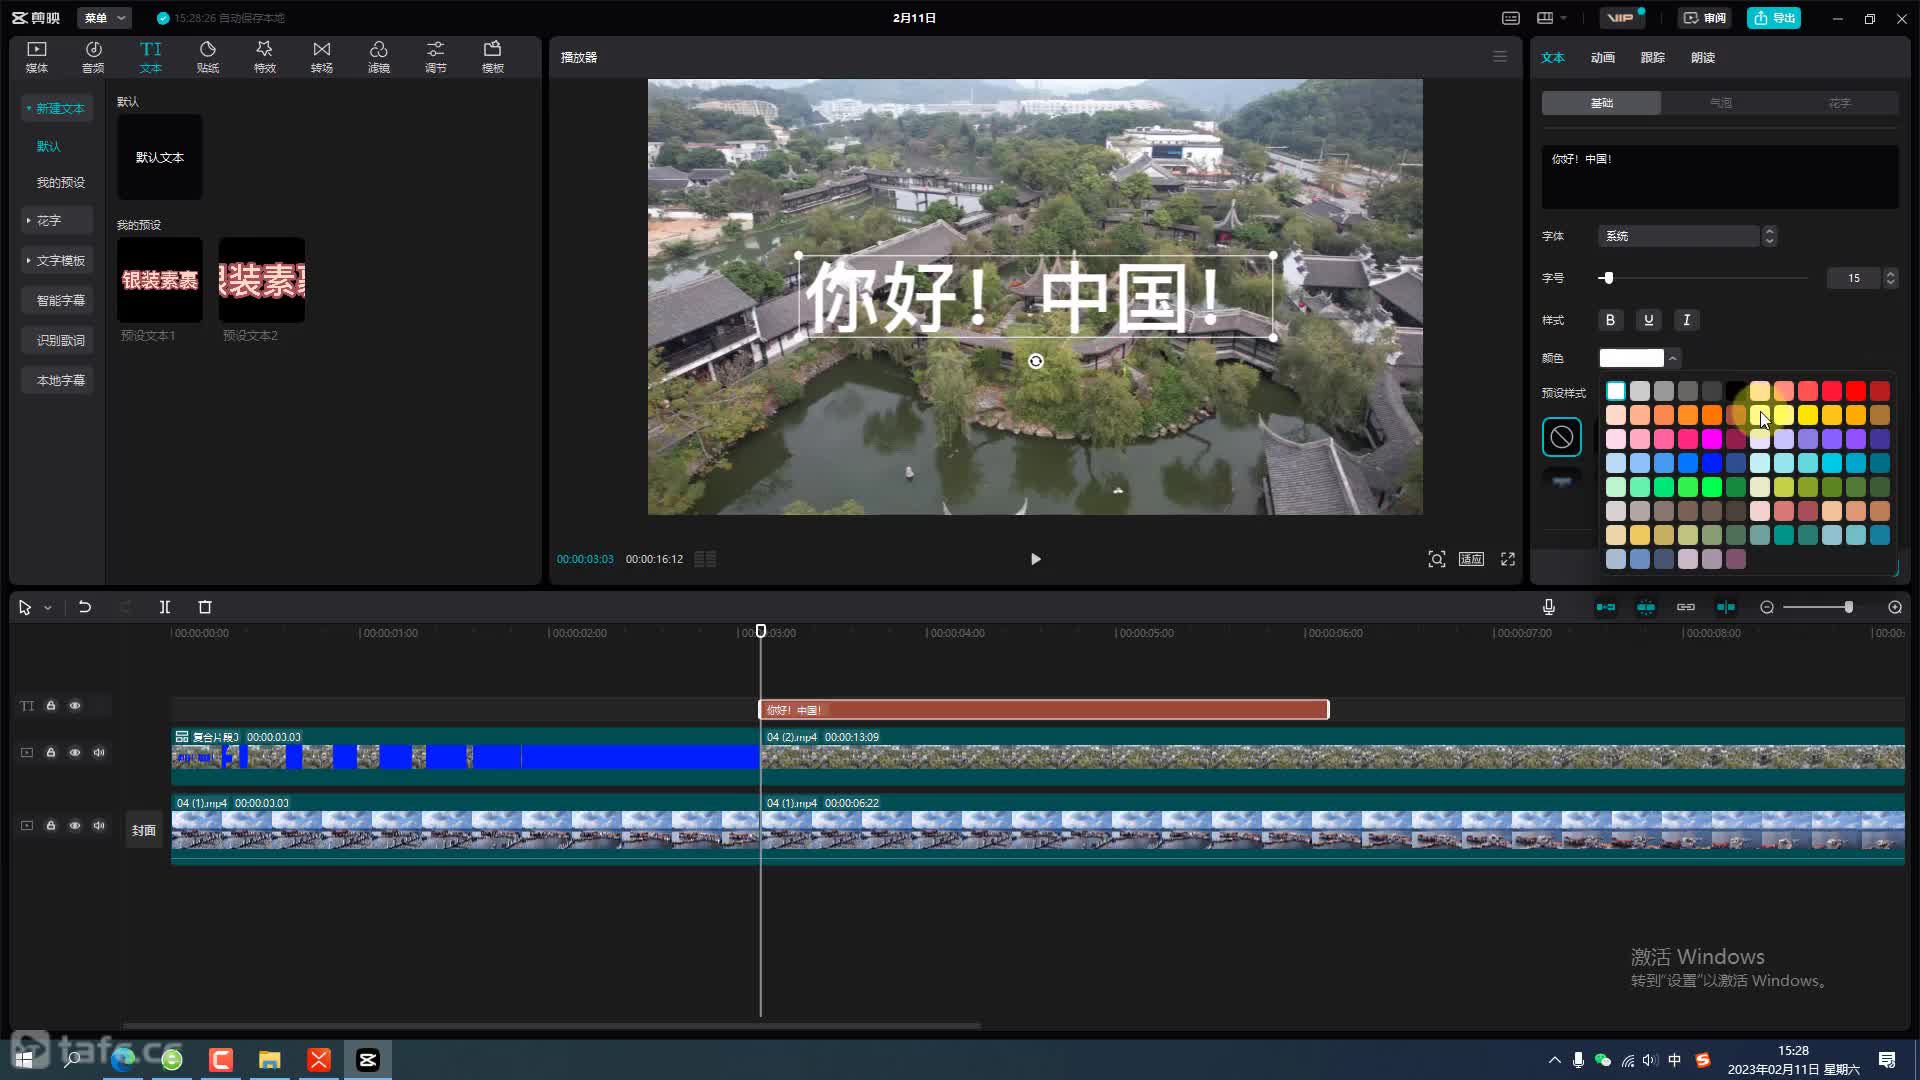The image size is (1920, 1080).
Task: Open the 特效 effects panel
Action: coord(265,57)
